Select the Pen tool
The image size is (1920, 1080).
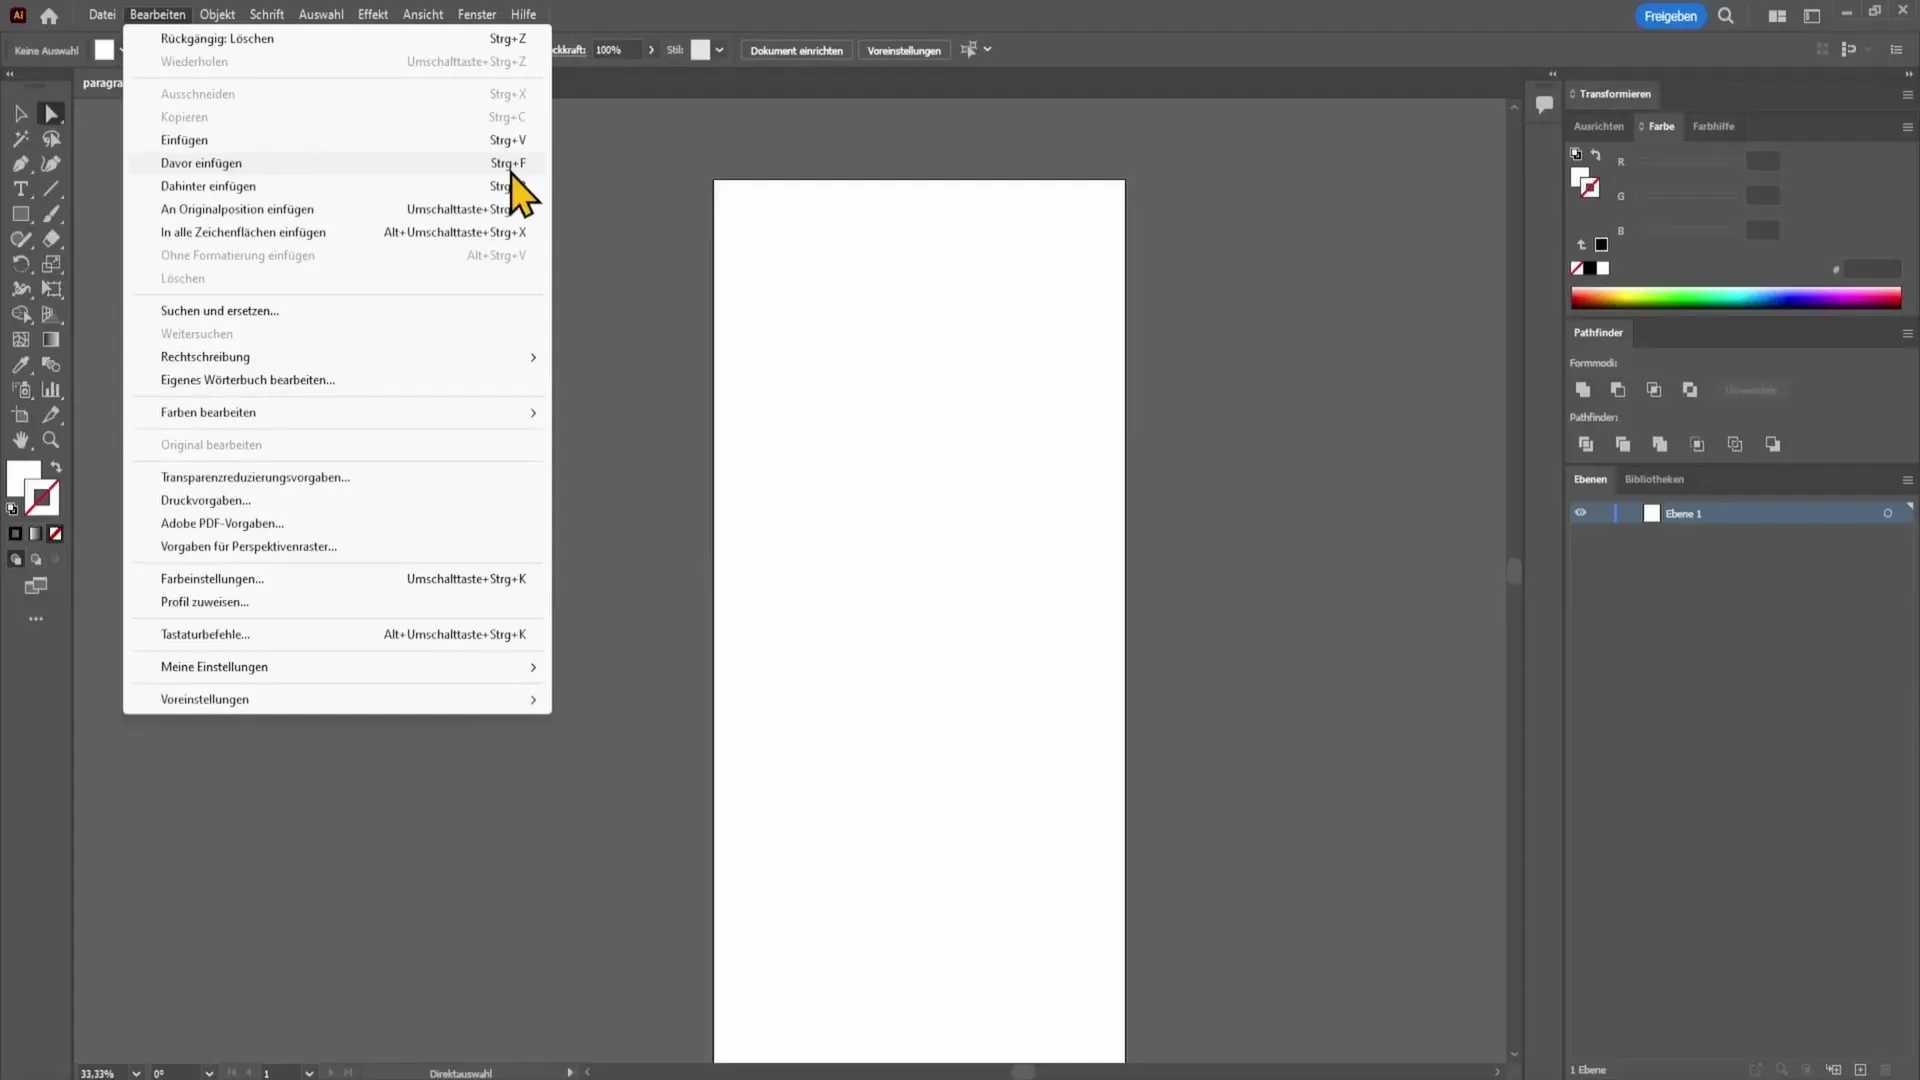click(20, 164)
